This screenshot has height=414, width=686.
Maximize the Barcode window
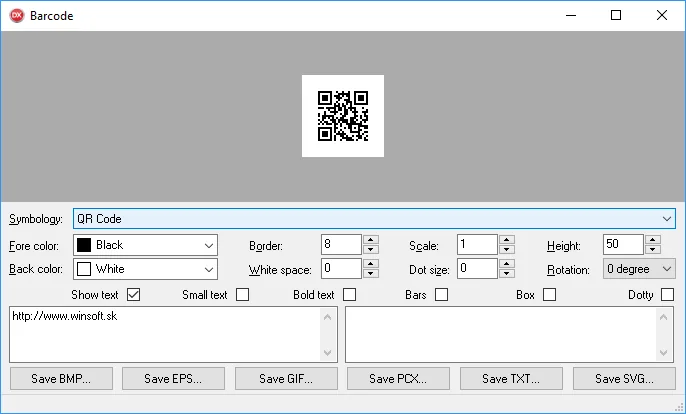pyautogui.click(x=616, y=15)
